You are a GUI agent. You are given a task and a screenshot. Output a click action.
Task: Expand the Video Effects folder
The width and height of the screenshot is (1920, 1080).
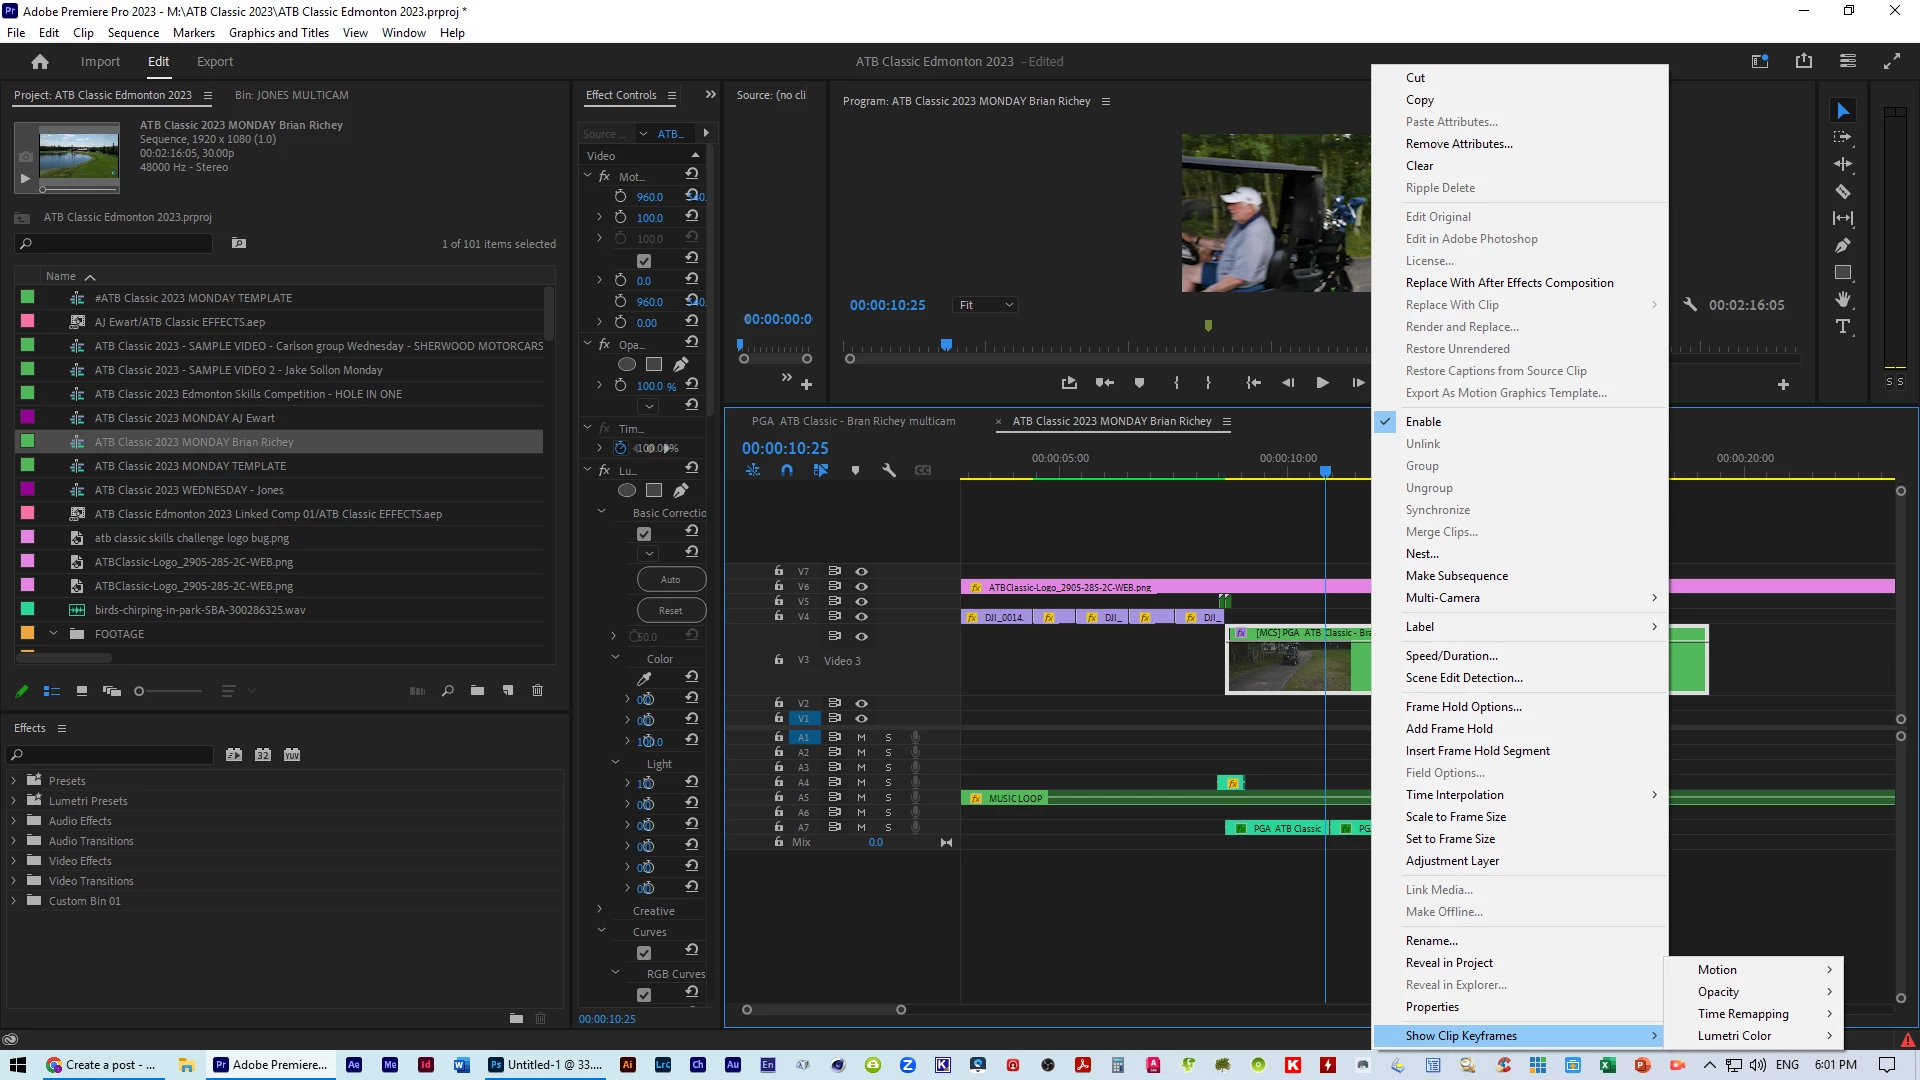[14, 861]
